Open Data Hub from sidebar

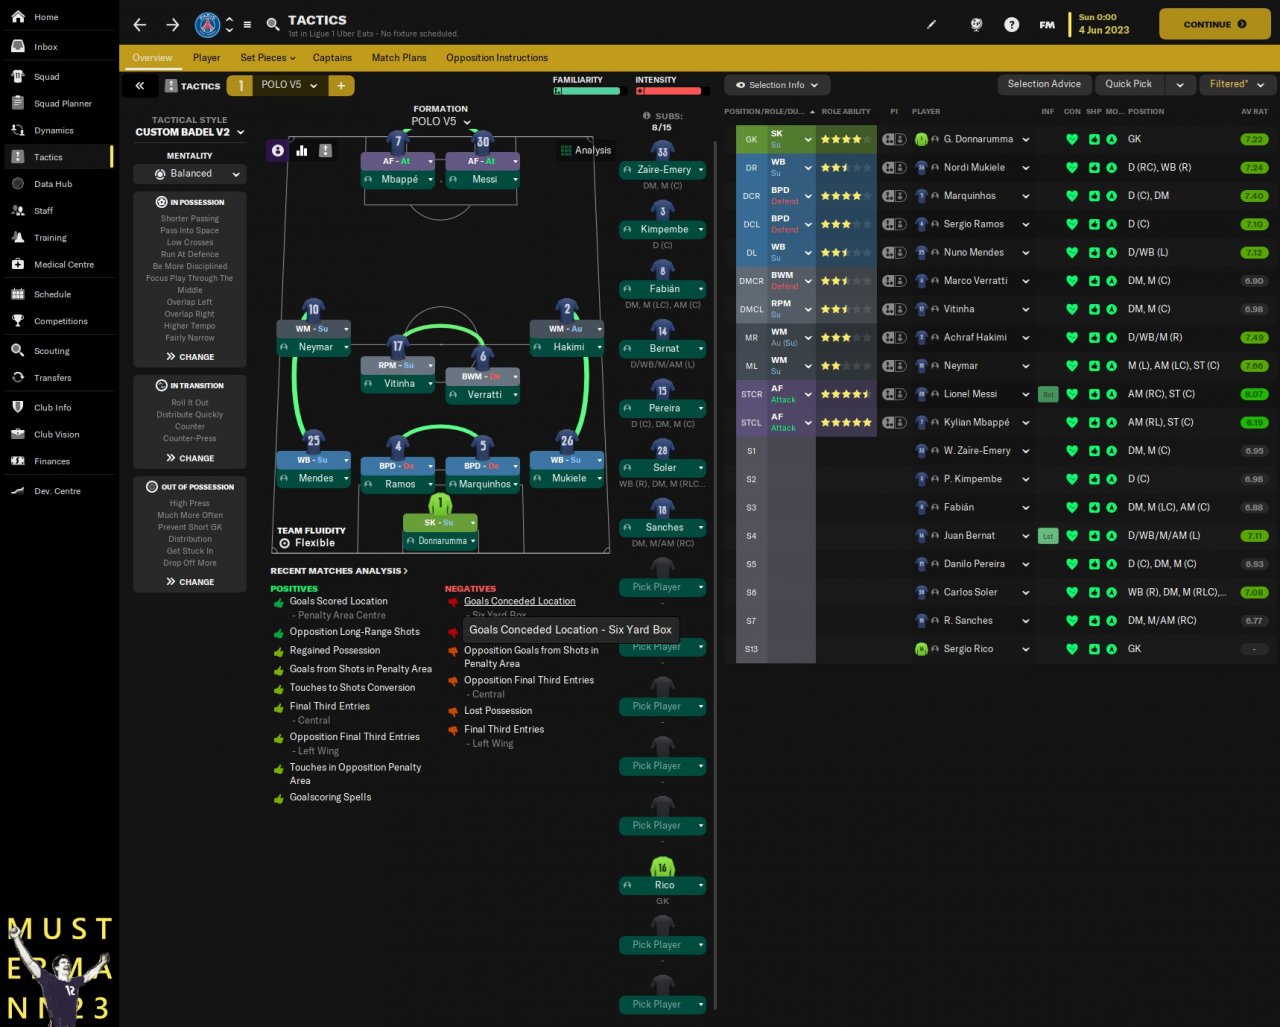tap(53, 184)
